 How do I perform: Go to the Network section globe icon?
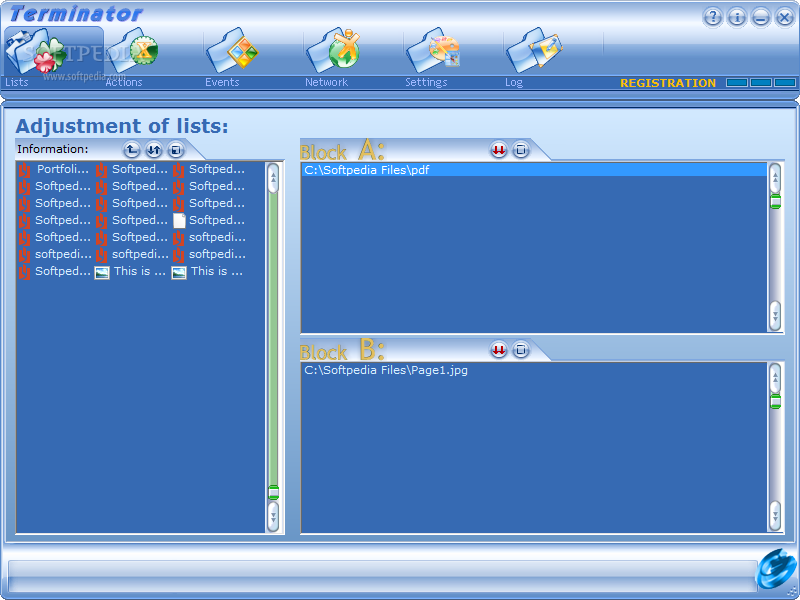pyautogui.click(x=334, y=50)
